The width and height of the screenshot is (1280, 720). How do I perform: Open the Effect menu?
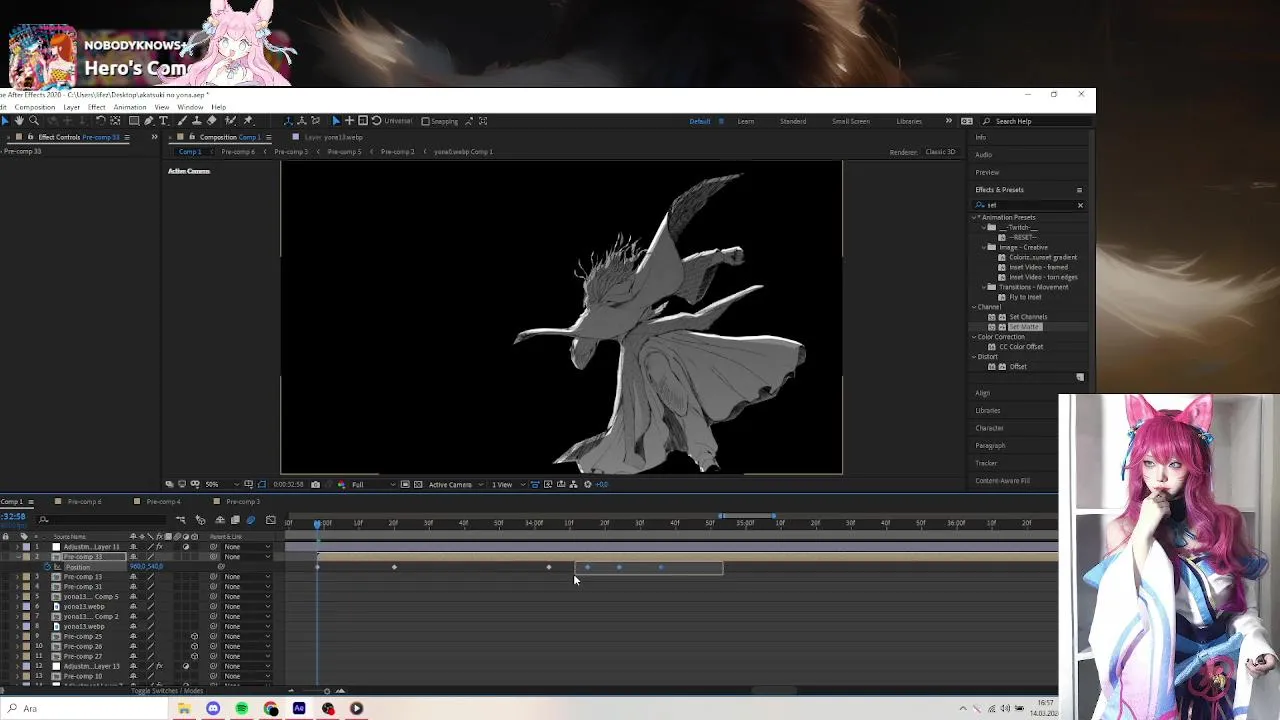tap(97, 107)
